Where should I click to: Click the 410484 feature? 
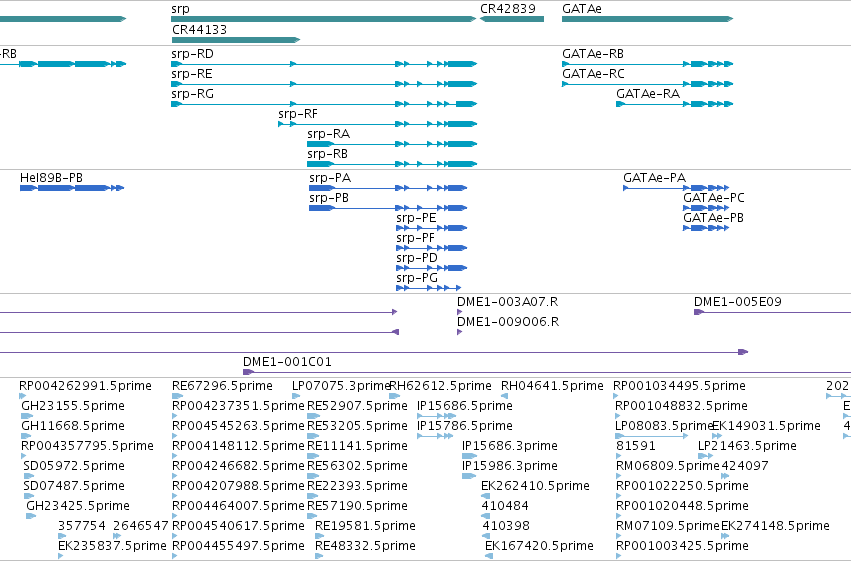485,516
